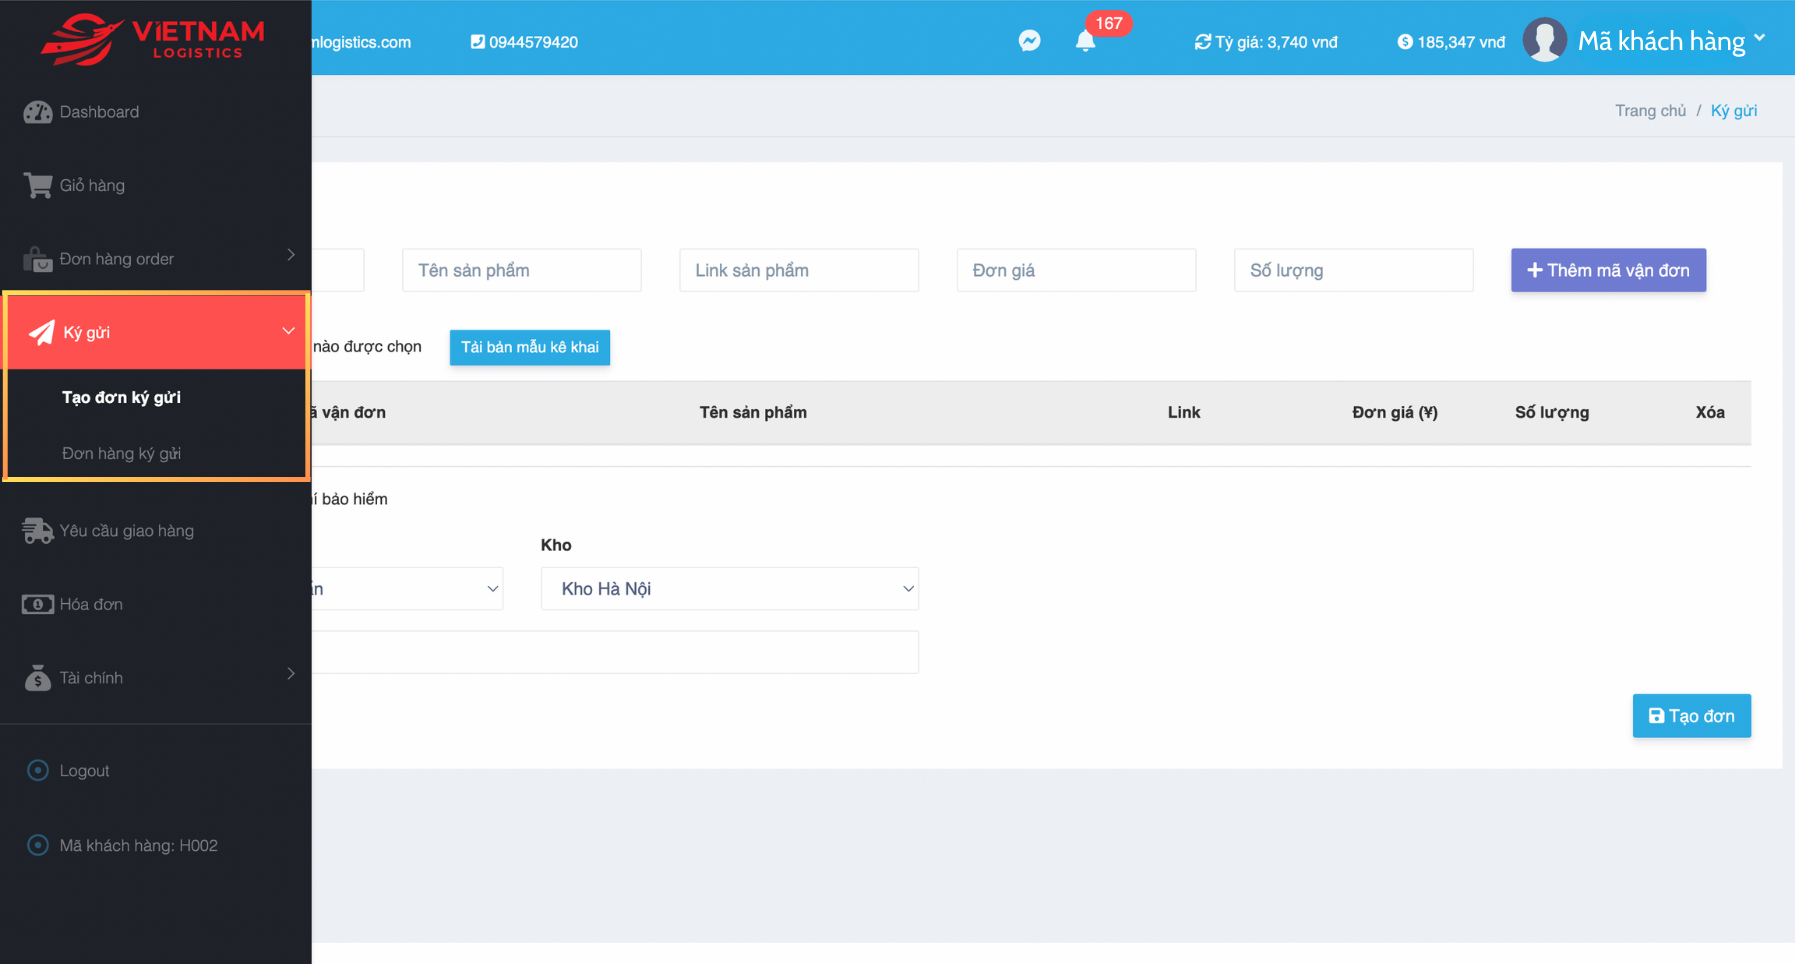This screenshot has width=1795, height=964.
Task: Click the Ký gửi breadcrumb link
Action: point(1733,111)
